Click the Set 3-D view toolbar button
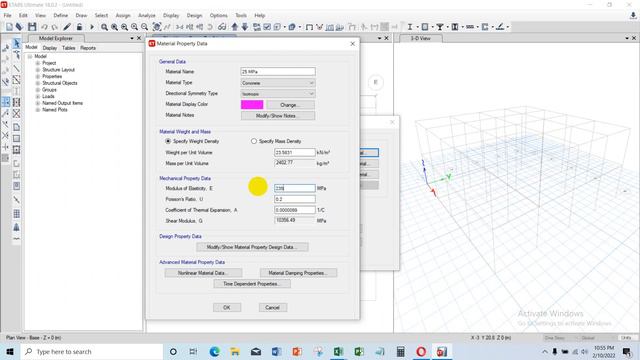Viewport: 640px width, 360px height. point(179,27)
